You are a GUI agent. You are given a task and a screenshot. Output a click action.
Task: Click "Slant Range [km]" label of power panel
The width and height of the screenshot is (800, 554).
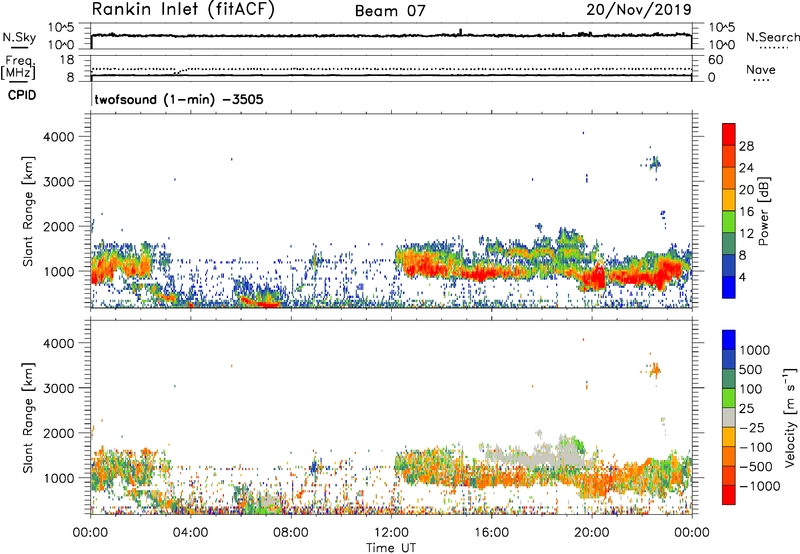(x=28, y=211)
